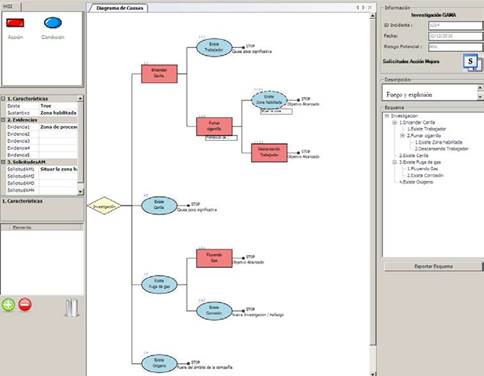Collapse the 1. Características property group

coord(3,99)
